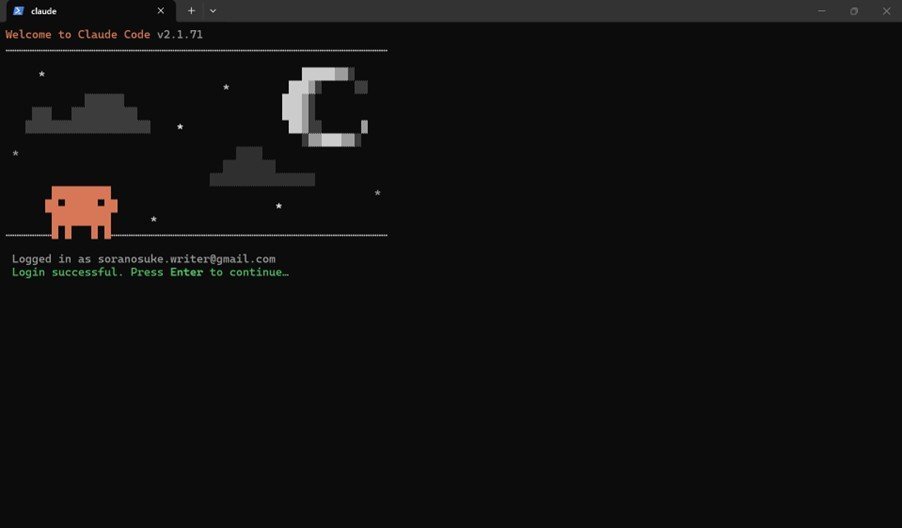Select the claude terminal tab

pyautogui.click(x=89, y=11)
